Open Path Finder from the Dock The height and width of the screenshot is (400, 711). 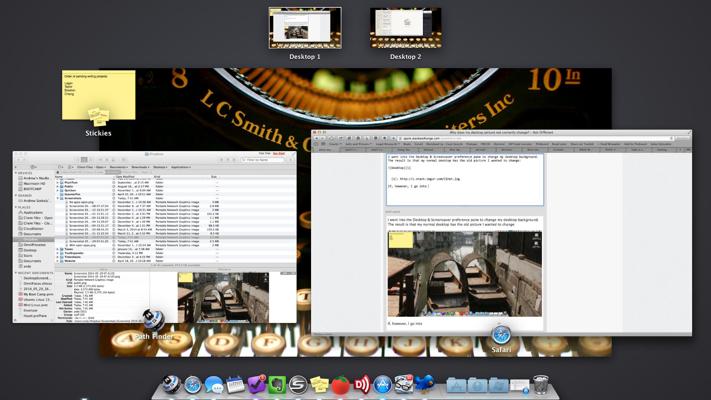pos(170,385)
